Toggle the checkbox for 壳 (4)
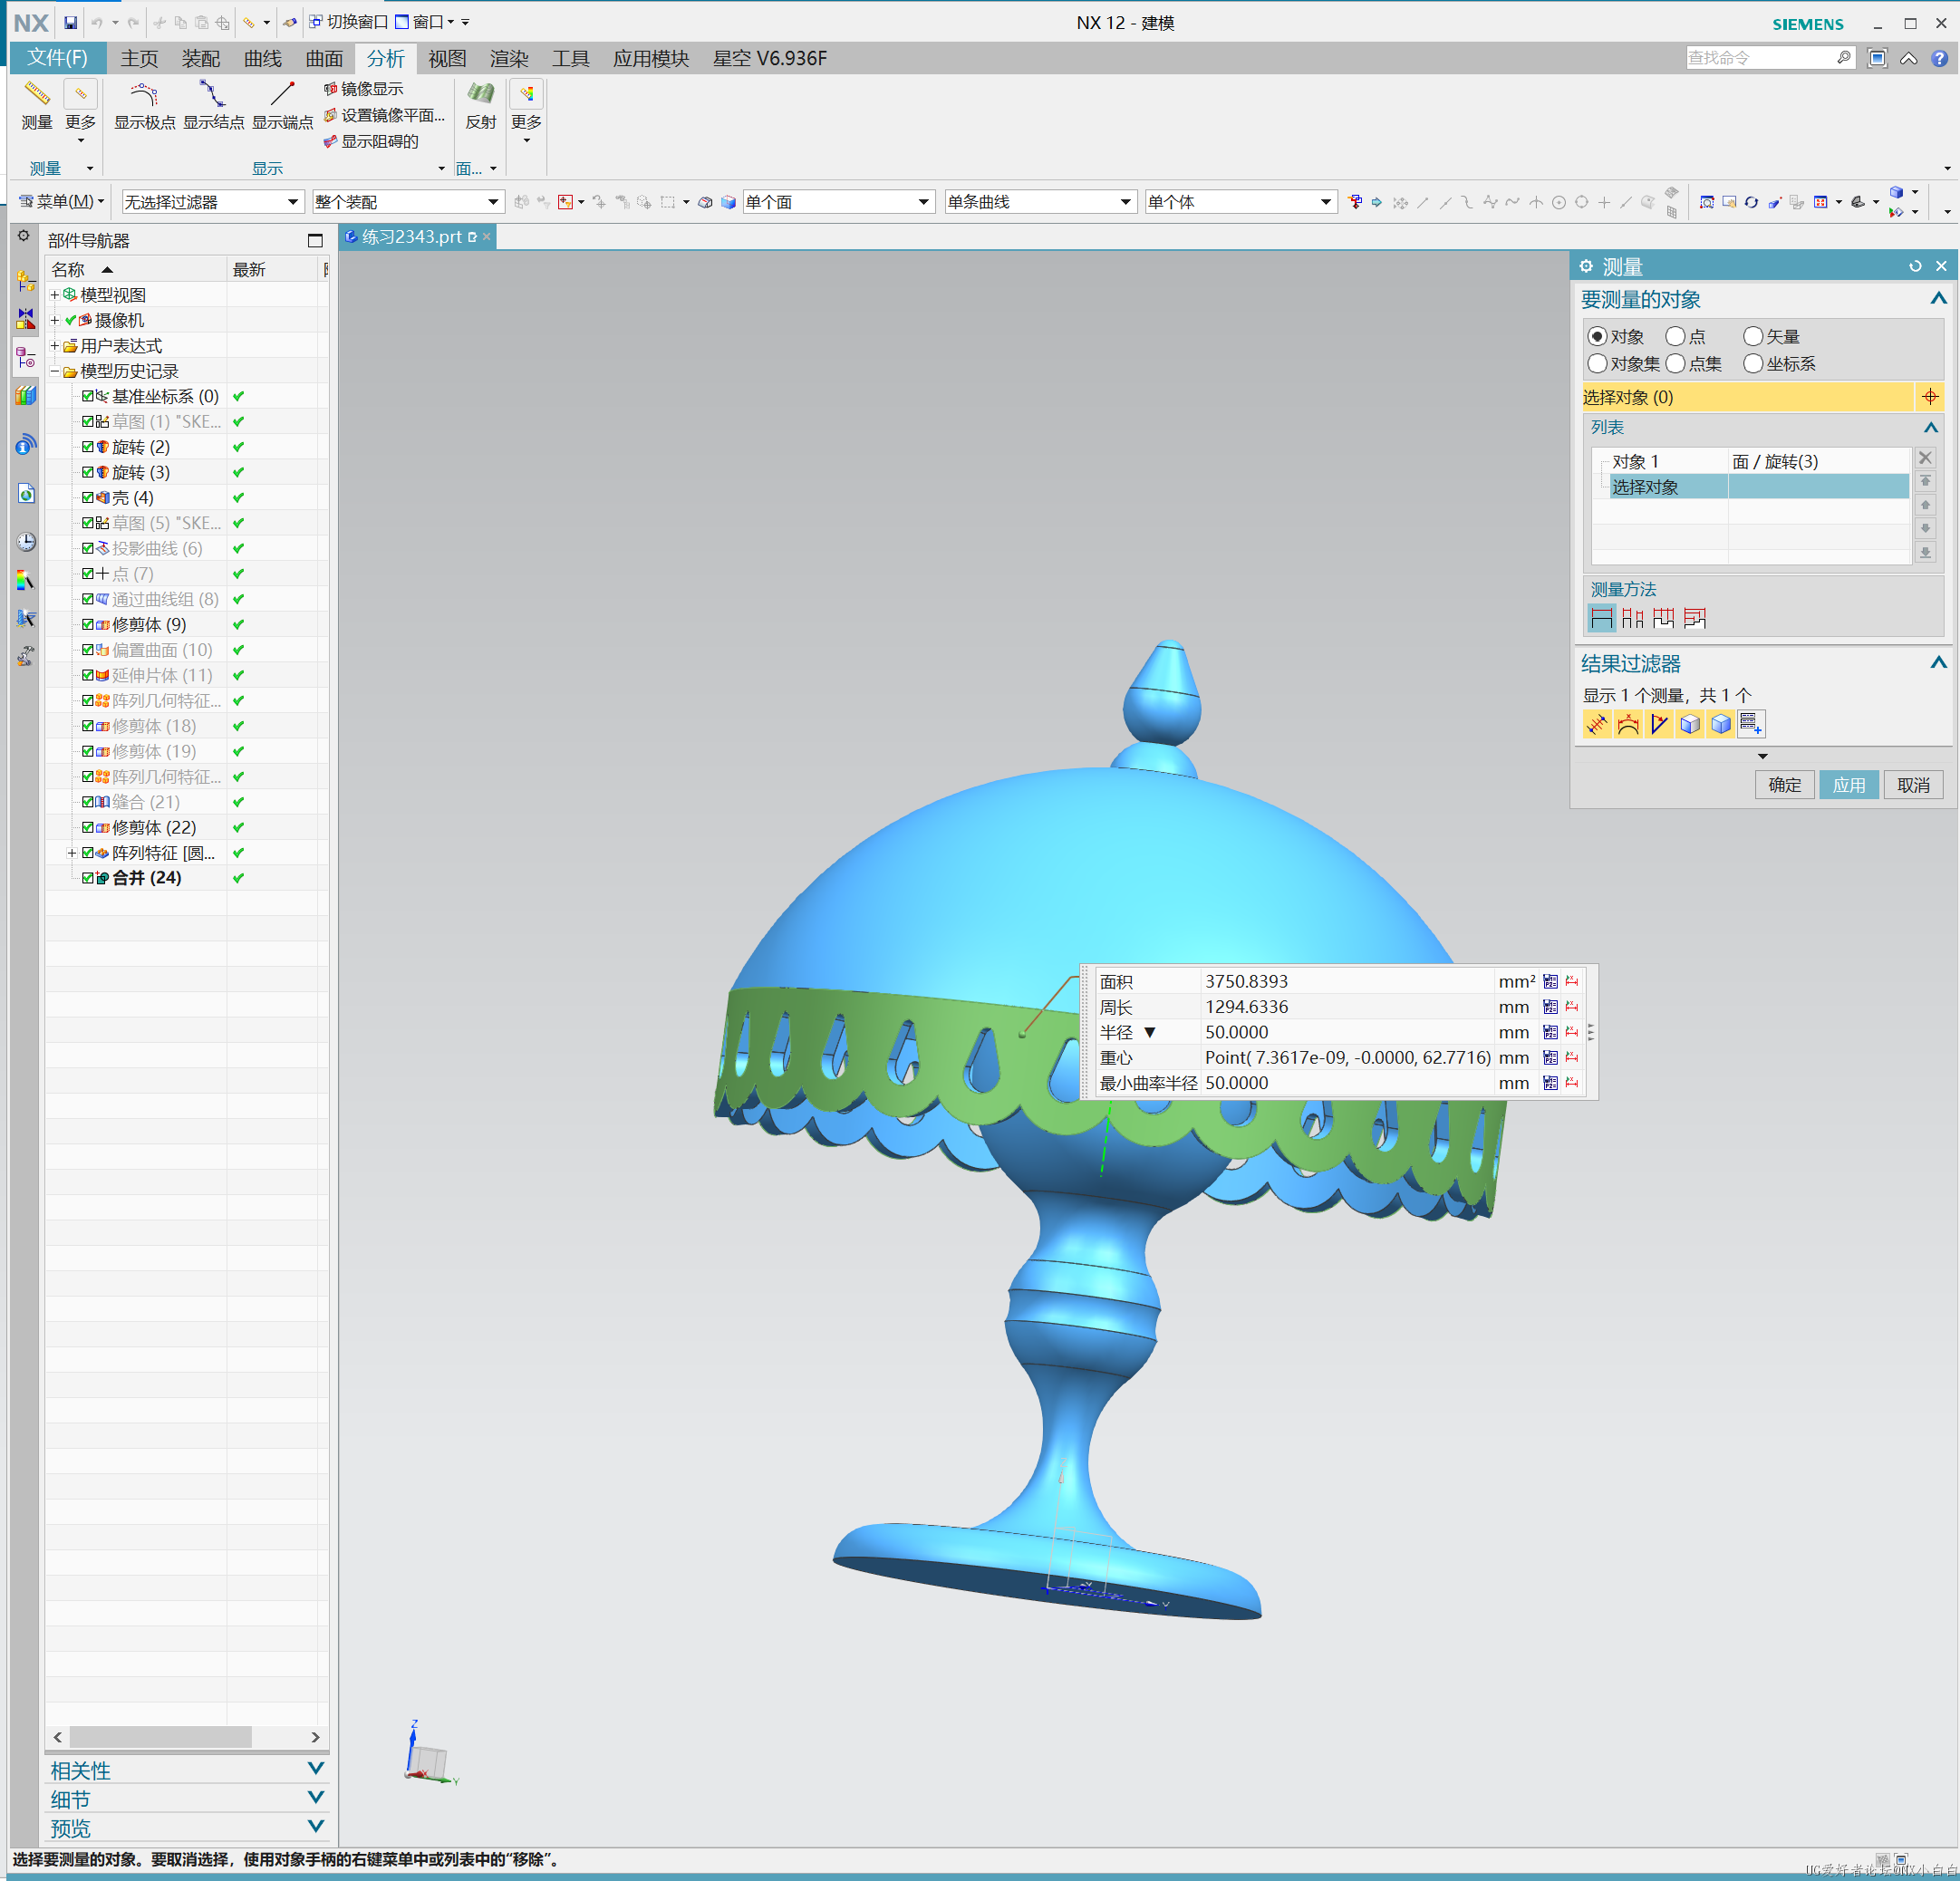This screenshot has width=1960, height=1881. [88, 497]
